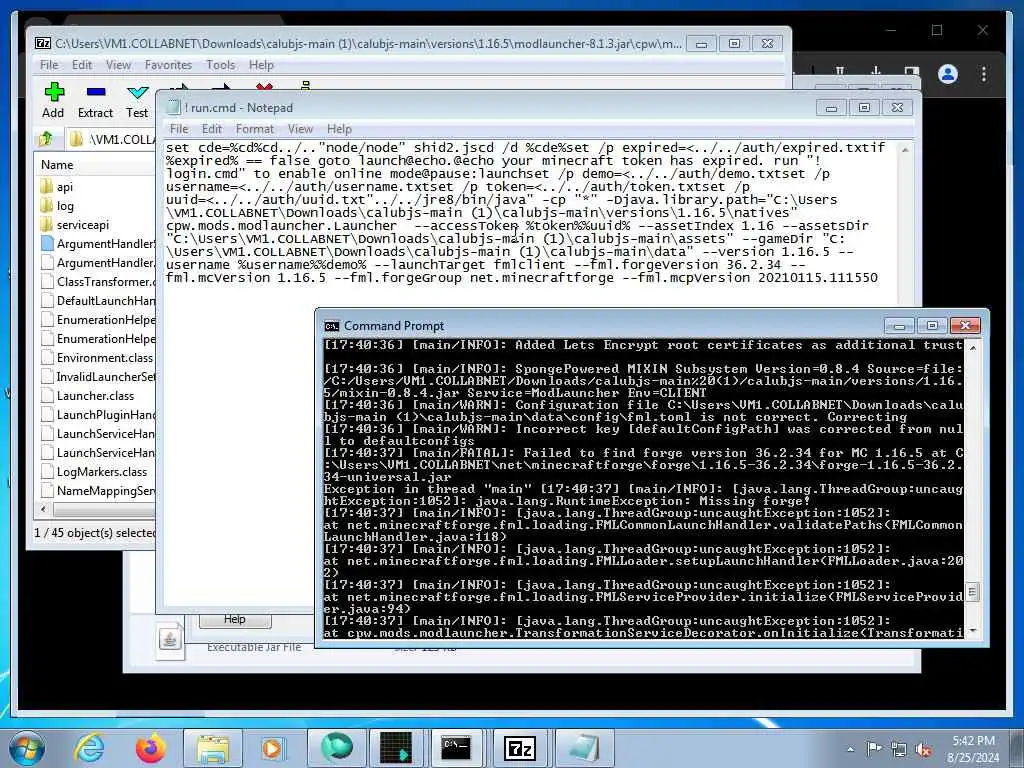The width and height of the screenshot is (1024, 768).
Task: Open the Notepad Format menu
Action: (255, 129)
